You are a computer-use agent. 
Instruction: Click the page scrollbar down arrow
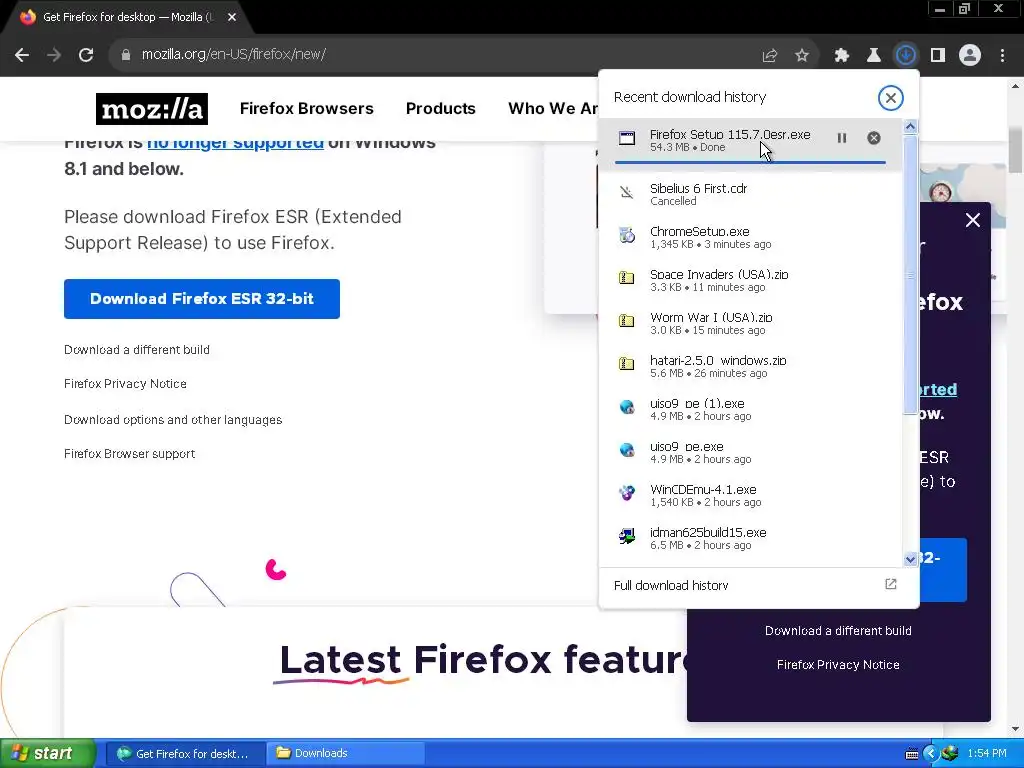coord(1015,729)
